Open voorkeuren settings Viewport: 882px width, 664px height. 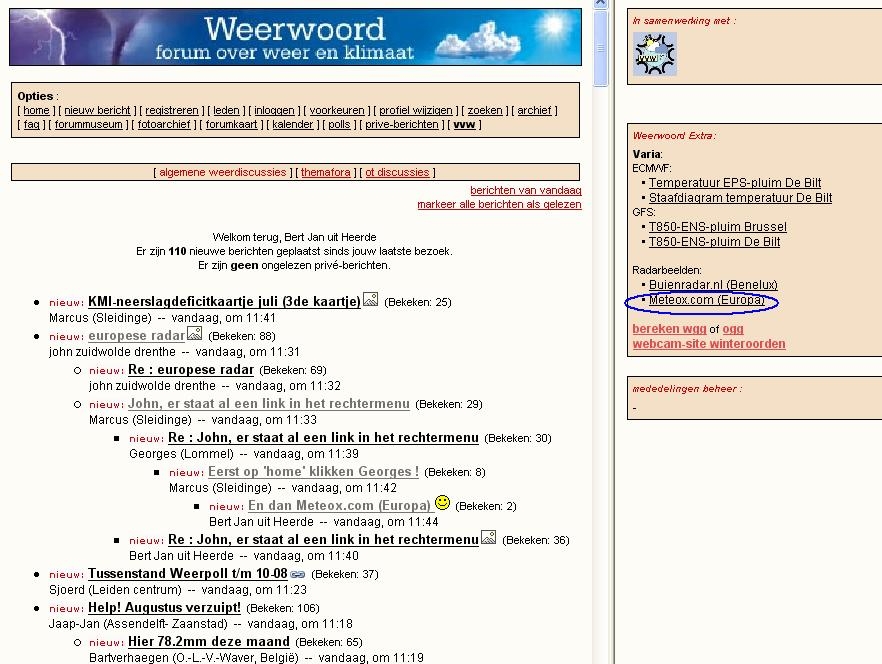coord(336,110)
